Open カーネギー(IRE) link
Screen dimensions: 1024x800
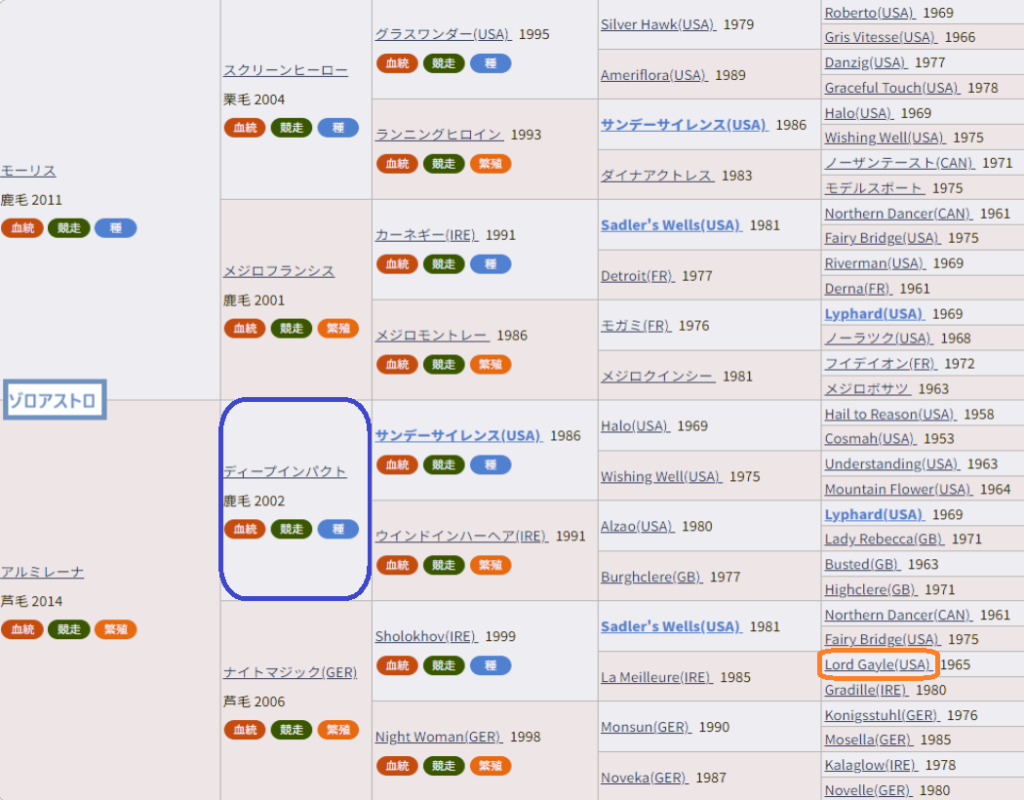click(426, 235)
